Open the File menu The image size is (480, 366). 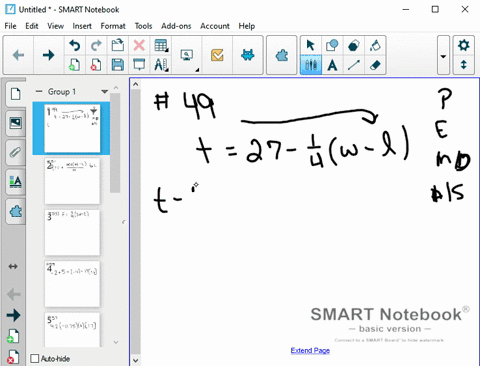[10, 26]
